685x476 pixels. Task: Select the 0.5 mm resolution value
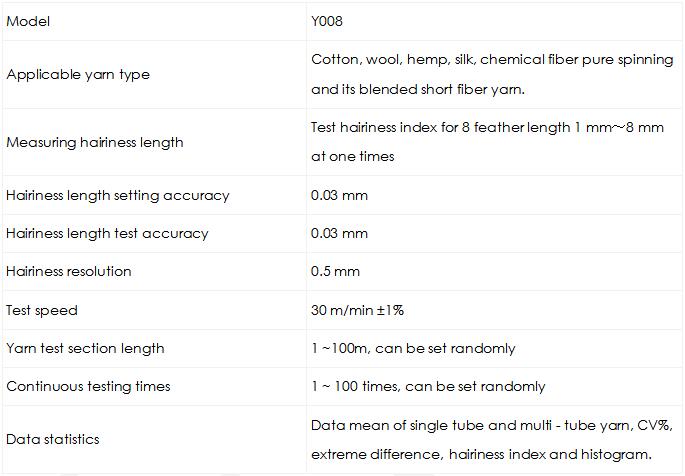335,271
